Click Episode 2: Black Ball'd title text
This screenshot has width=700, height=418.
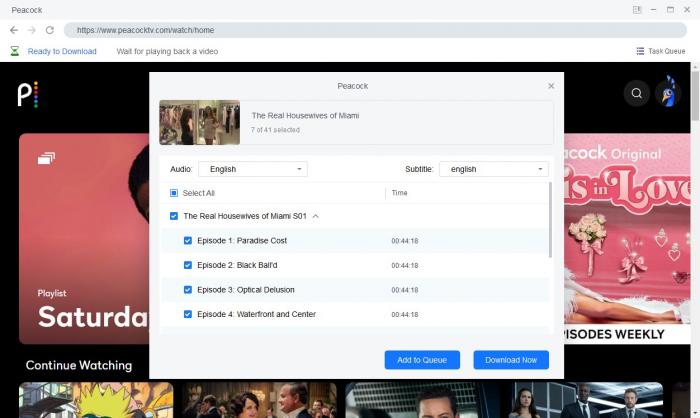click(x=237, y=265)
